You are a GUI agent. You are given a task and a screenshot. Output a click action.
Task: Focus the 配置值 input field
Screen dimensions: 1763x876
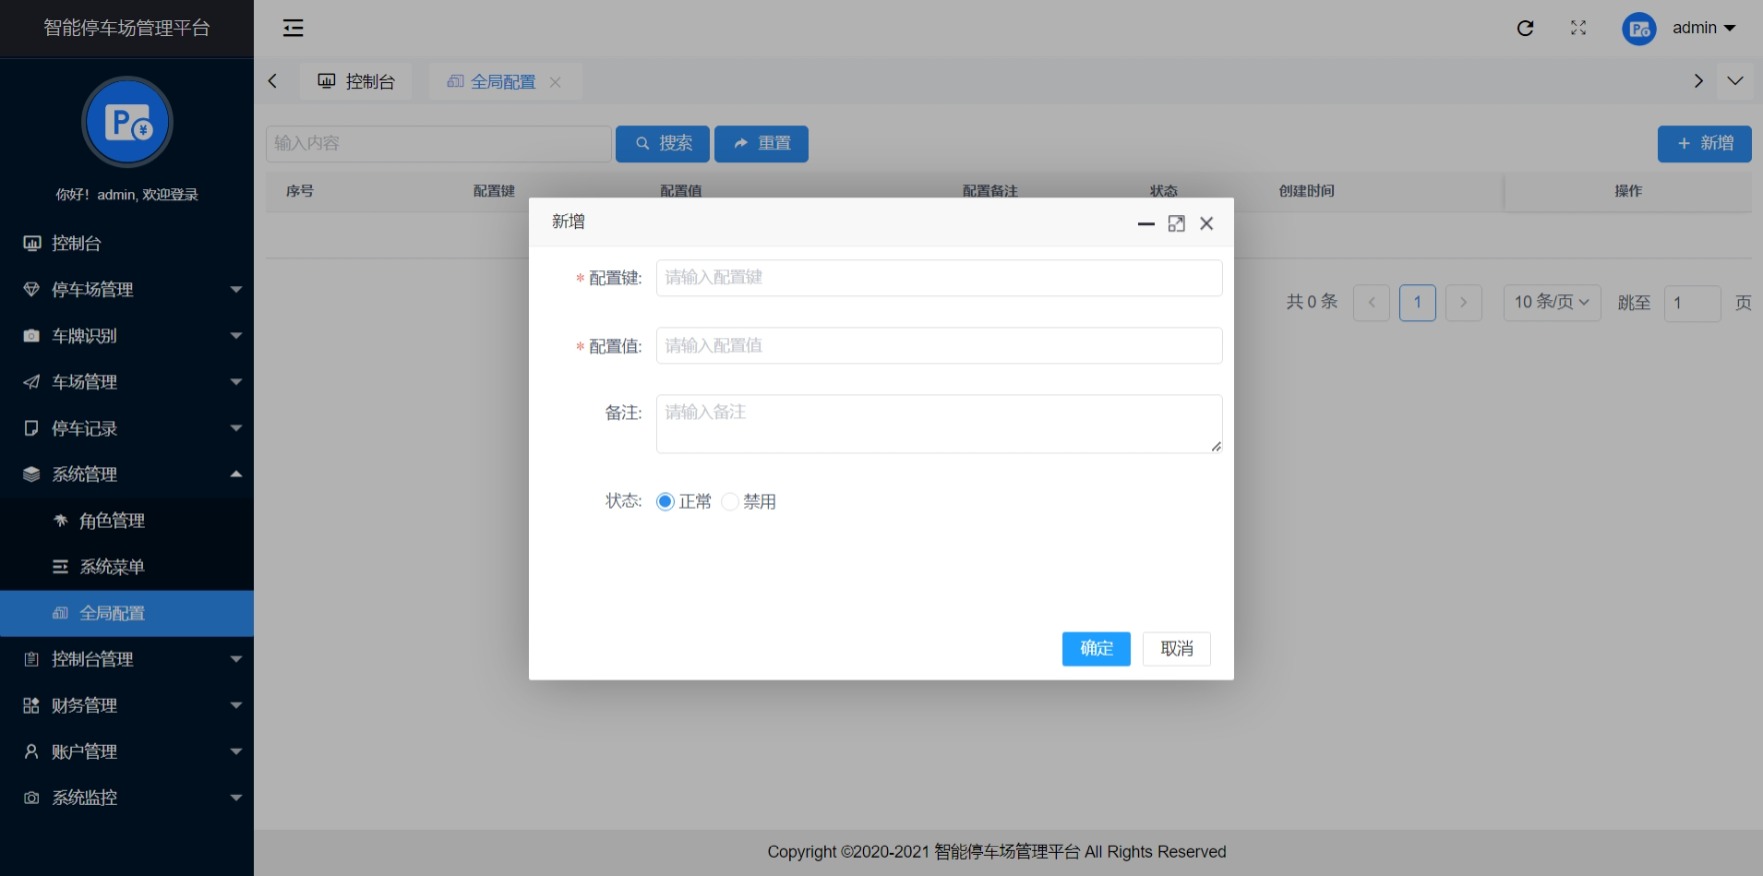(x=939, y=346)
